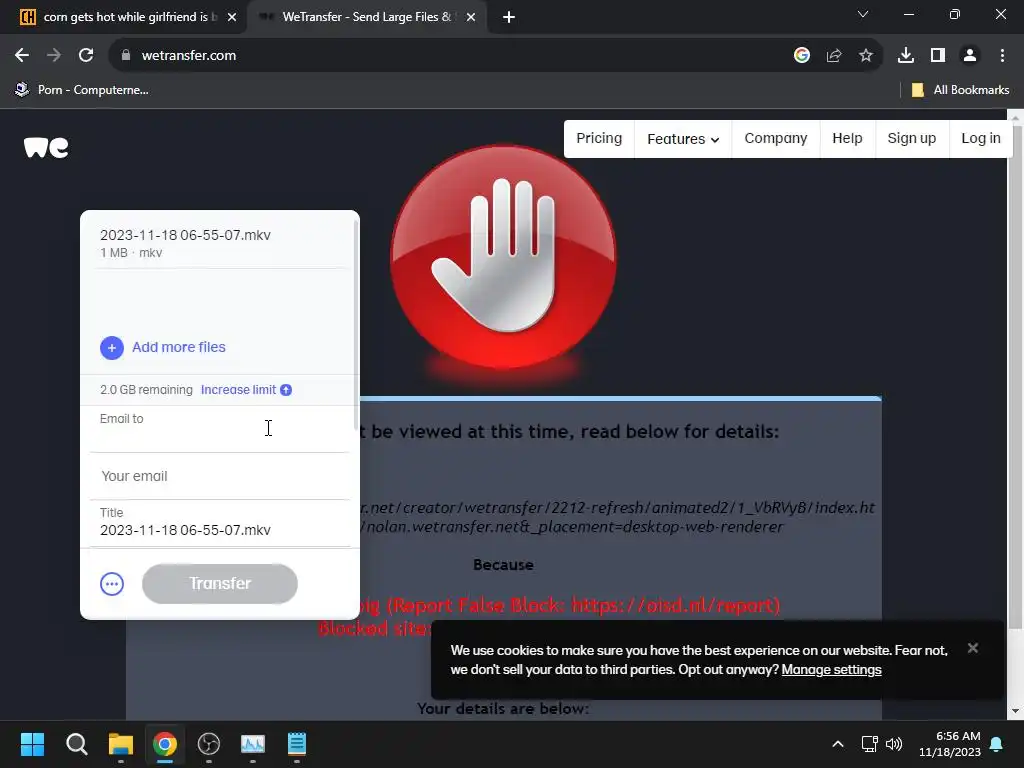Open the browser downloads icon
This screenshot has width=1024, height=768.
pos(905,56)
